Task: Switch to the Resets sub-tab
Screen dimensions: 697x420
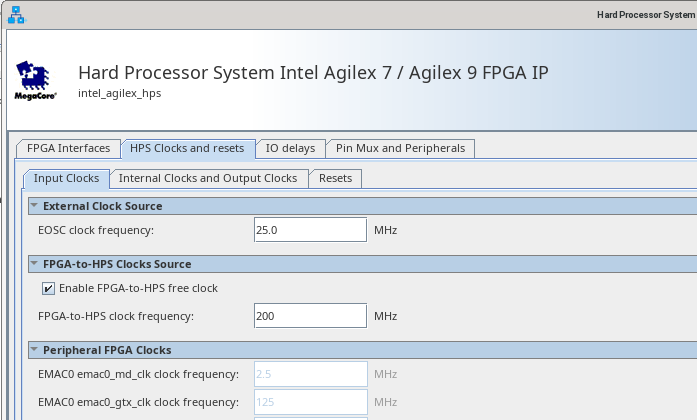Action: coord(335,178)
